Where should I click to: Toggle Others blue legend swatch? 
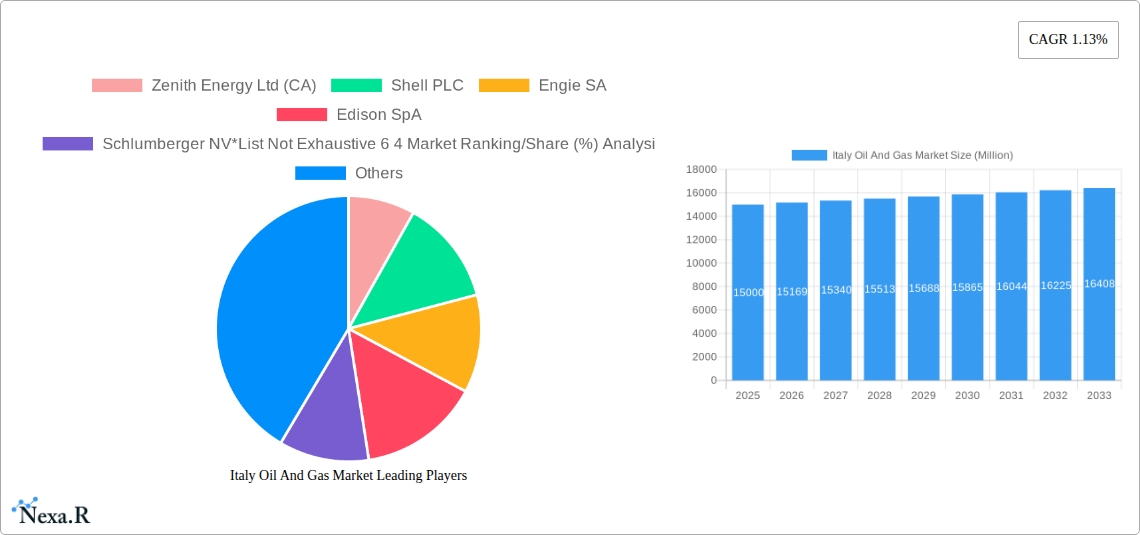tap(320, 173)
